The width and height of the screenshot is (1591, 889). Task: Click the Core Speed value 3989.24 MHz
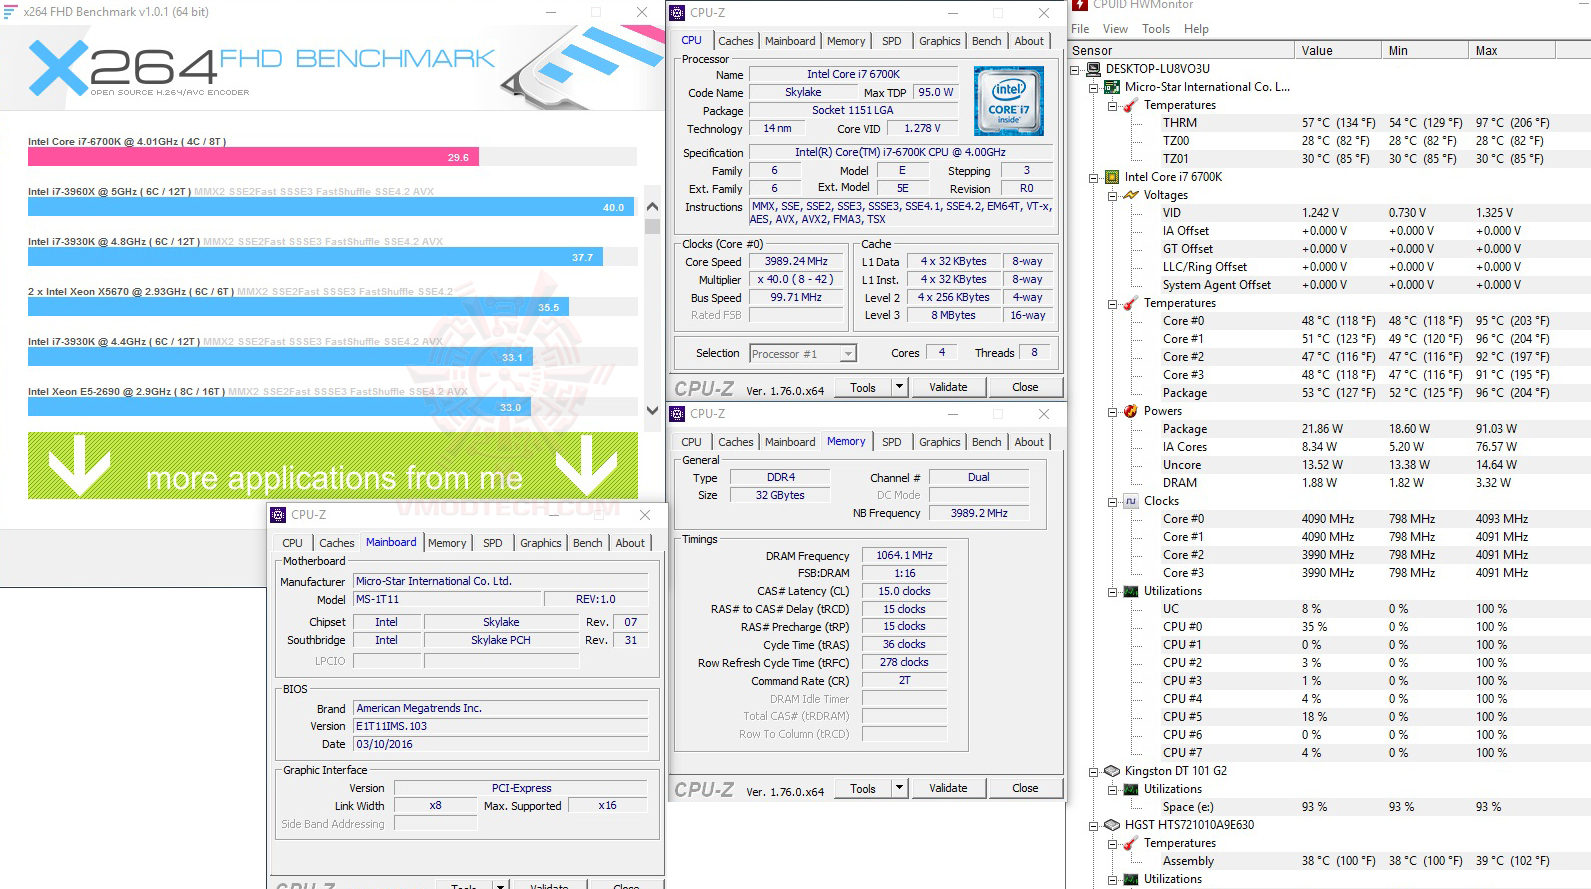(x=796, y=261)
